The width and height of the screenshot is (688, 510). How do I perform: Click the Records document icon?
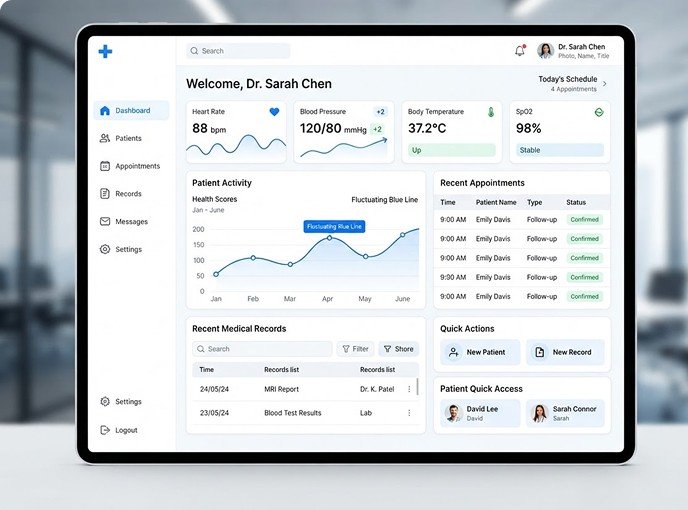point(105,194)
